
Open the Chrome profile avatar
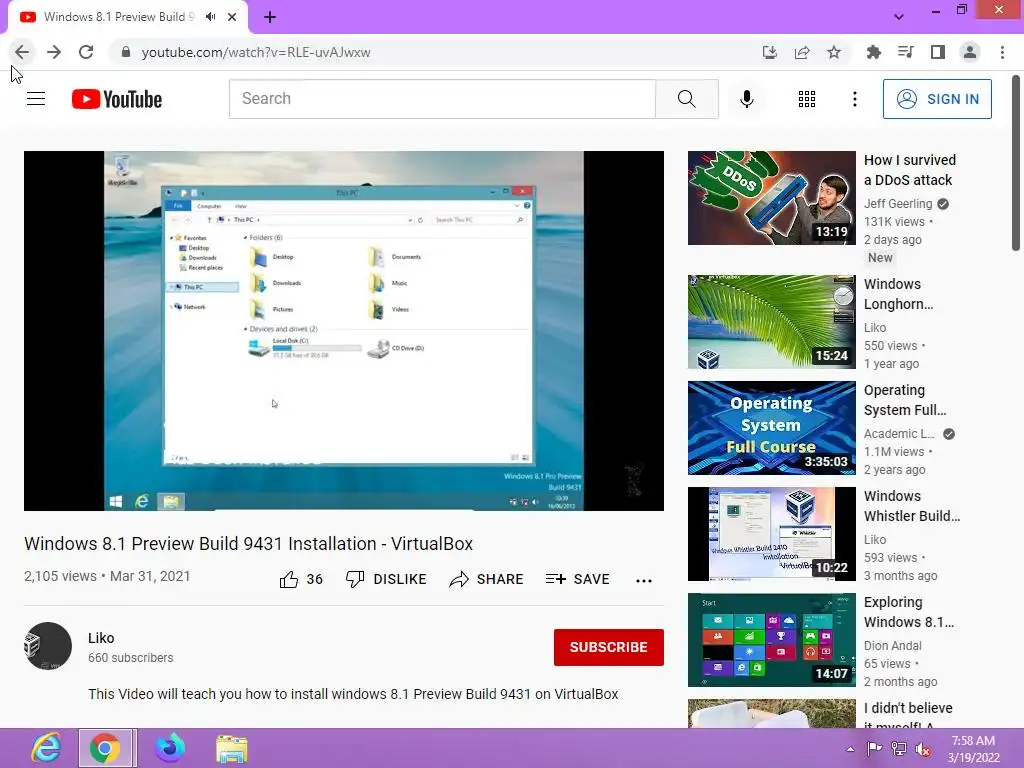coord(970,52)
